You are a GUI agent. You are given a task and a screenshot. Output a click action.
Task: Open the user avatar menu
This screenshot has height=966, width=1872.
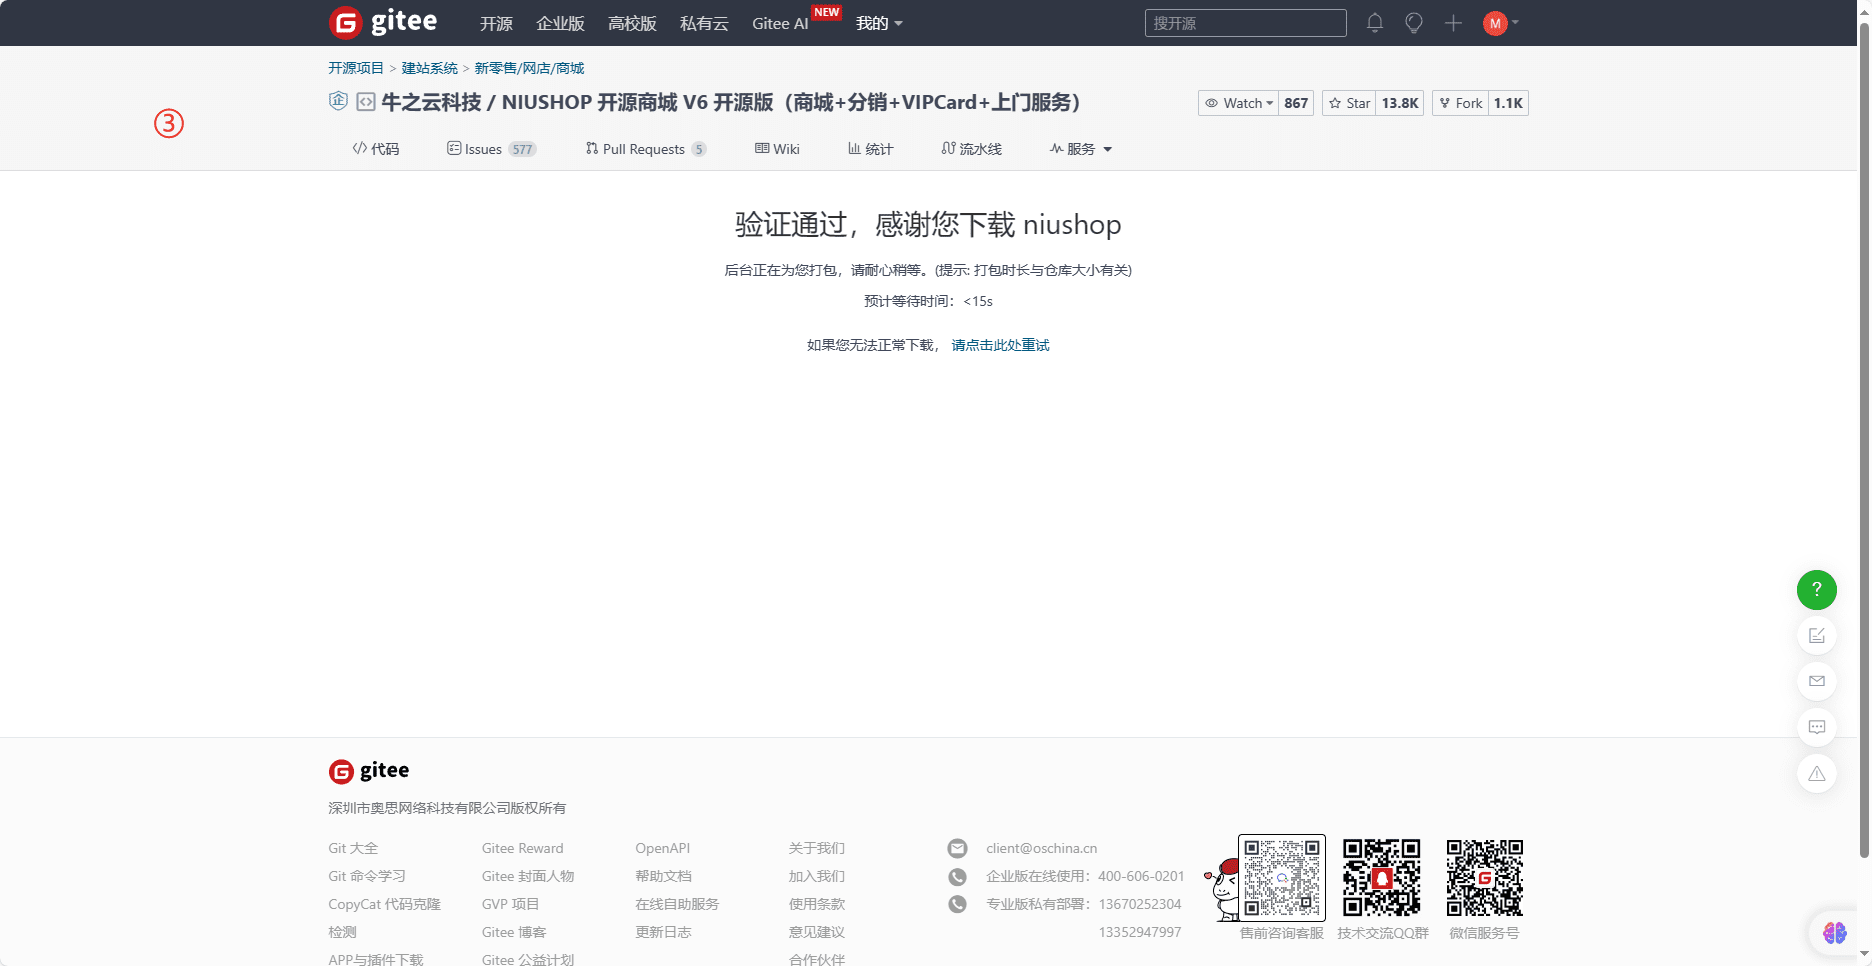[x=1499, y=23]
